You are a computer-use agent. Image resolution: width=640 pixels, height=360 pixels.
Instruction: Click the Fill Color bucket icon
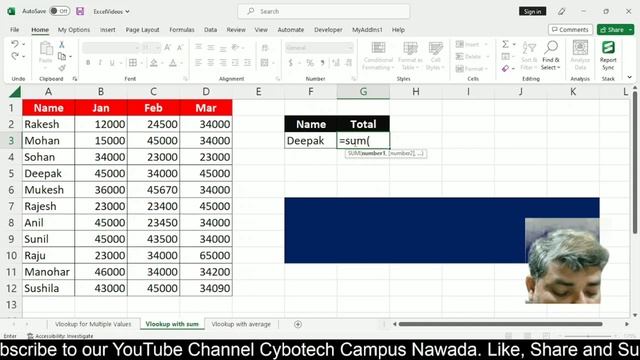point(153,63)
